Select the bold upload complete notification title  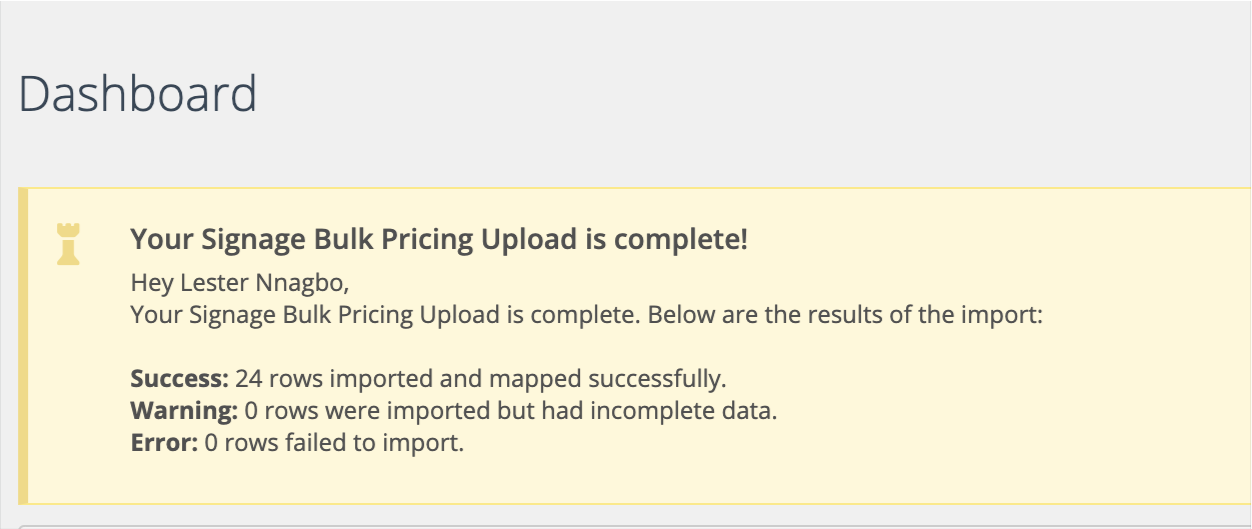(x=439, y=240)
